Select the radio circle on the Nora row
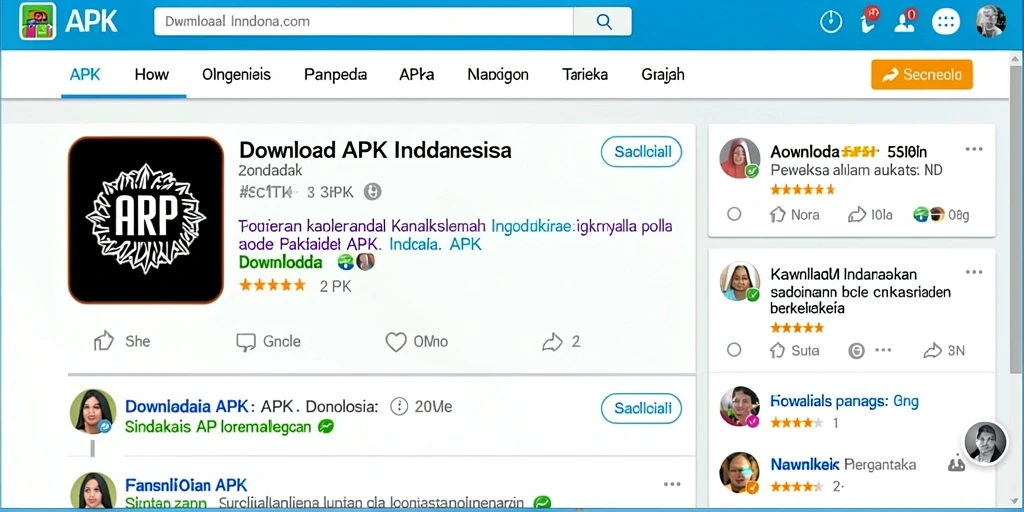1024x512 pixels. pos(734,214)
